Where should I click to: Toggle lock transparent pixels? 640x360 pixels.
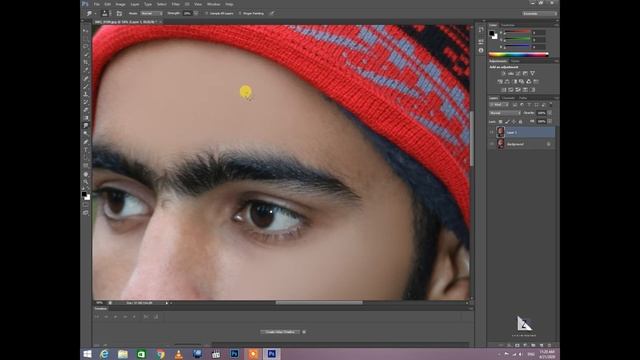500,122
